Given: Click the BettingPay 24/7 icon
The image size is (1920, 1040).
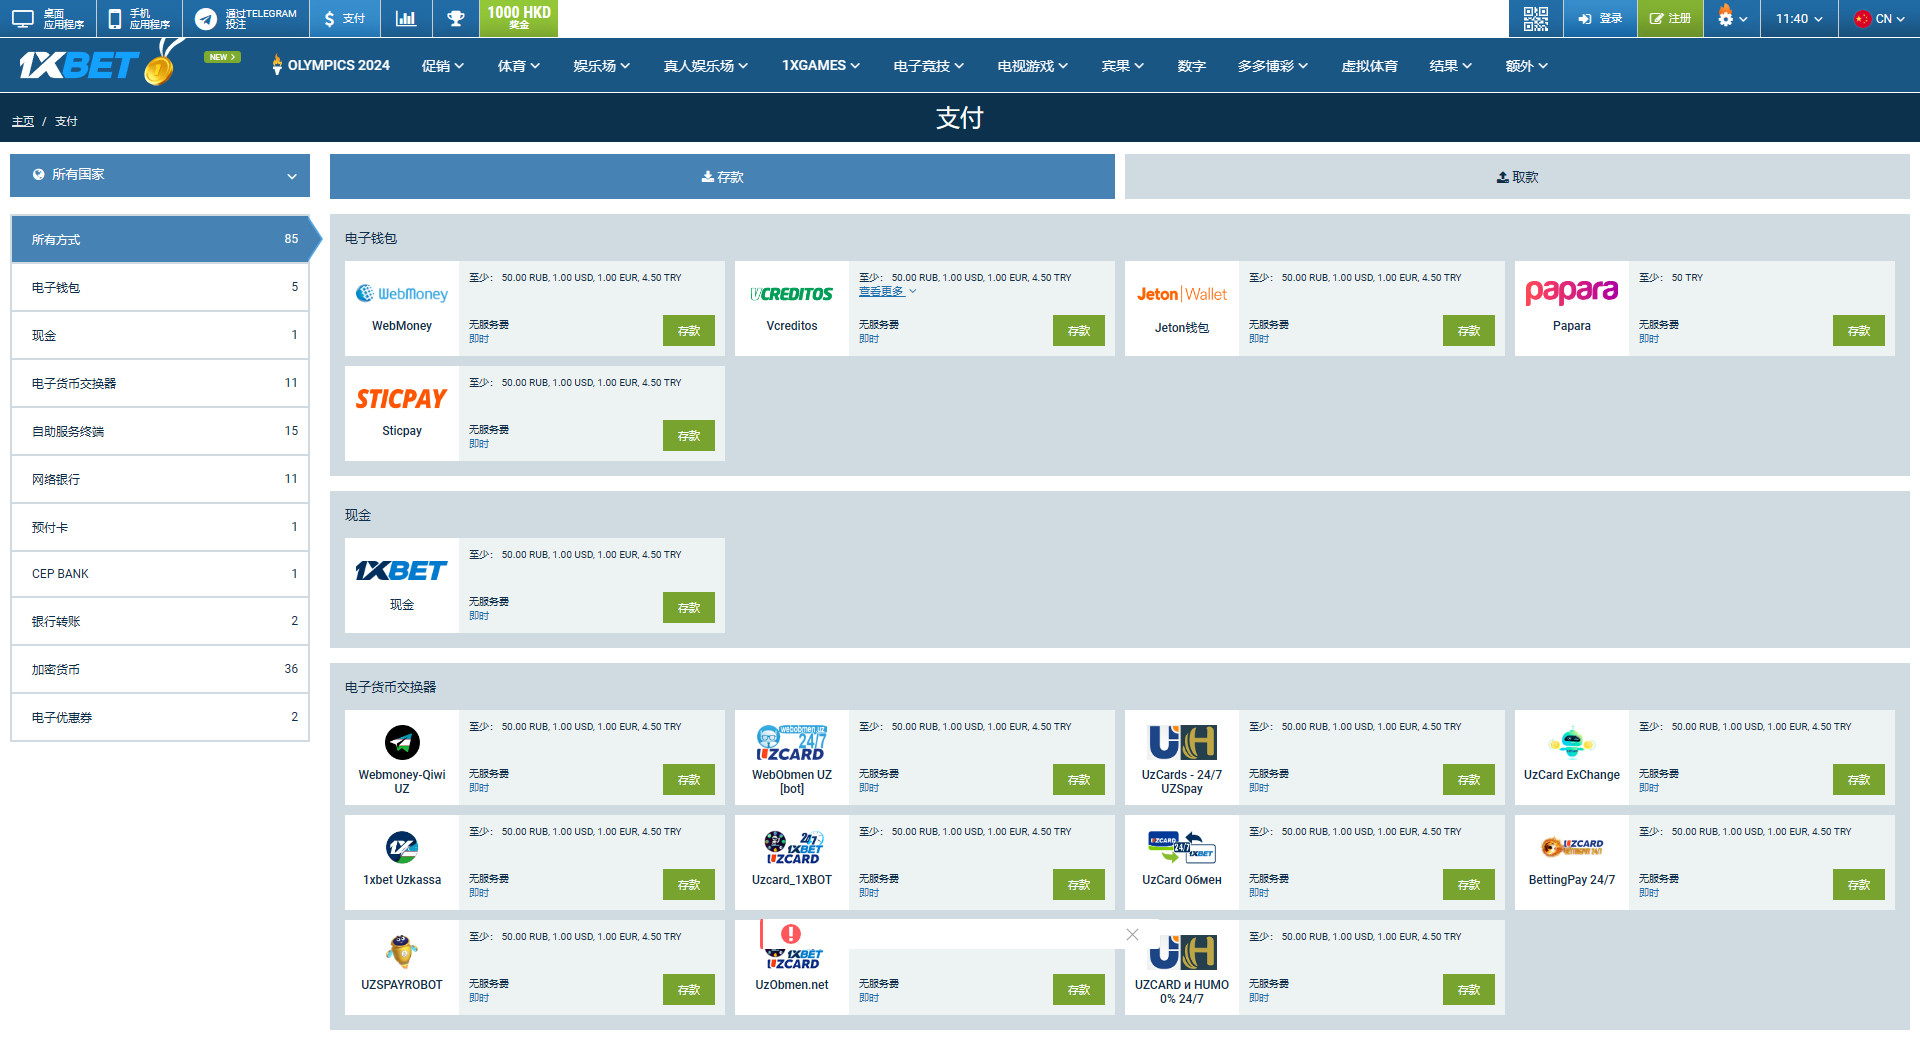Looking at the screenshot, I should [1572, 848].
